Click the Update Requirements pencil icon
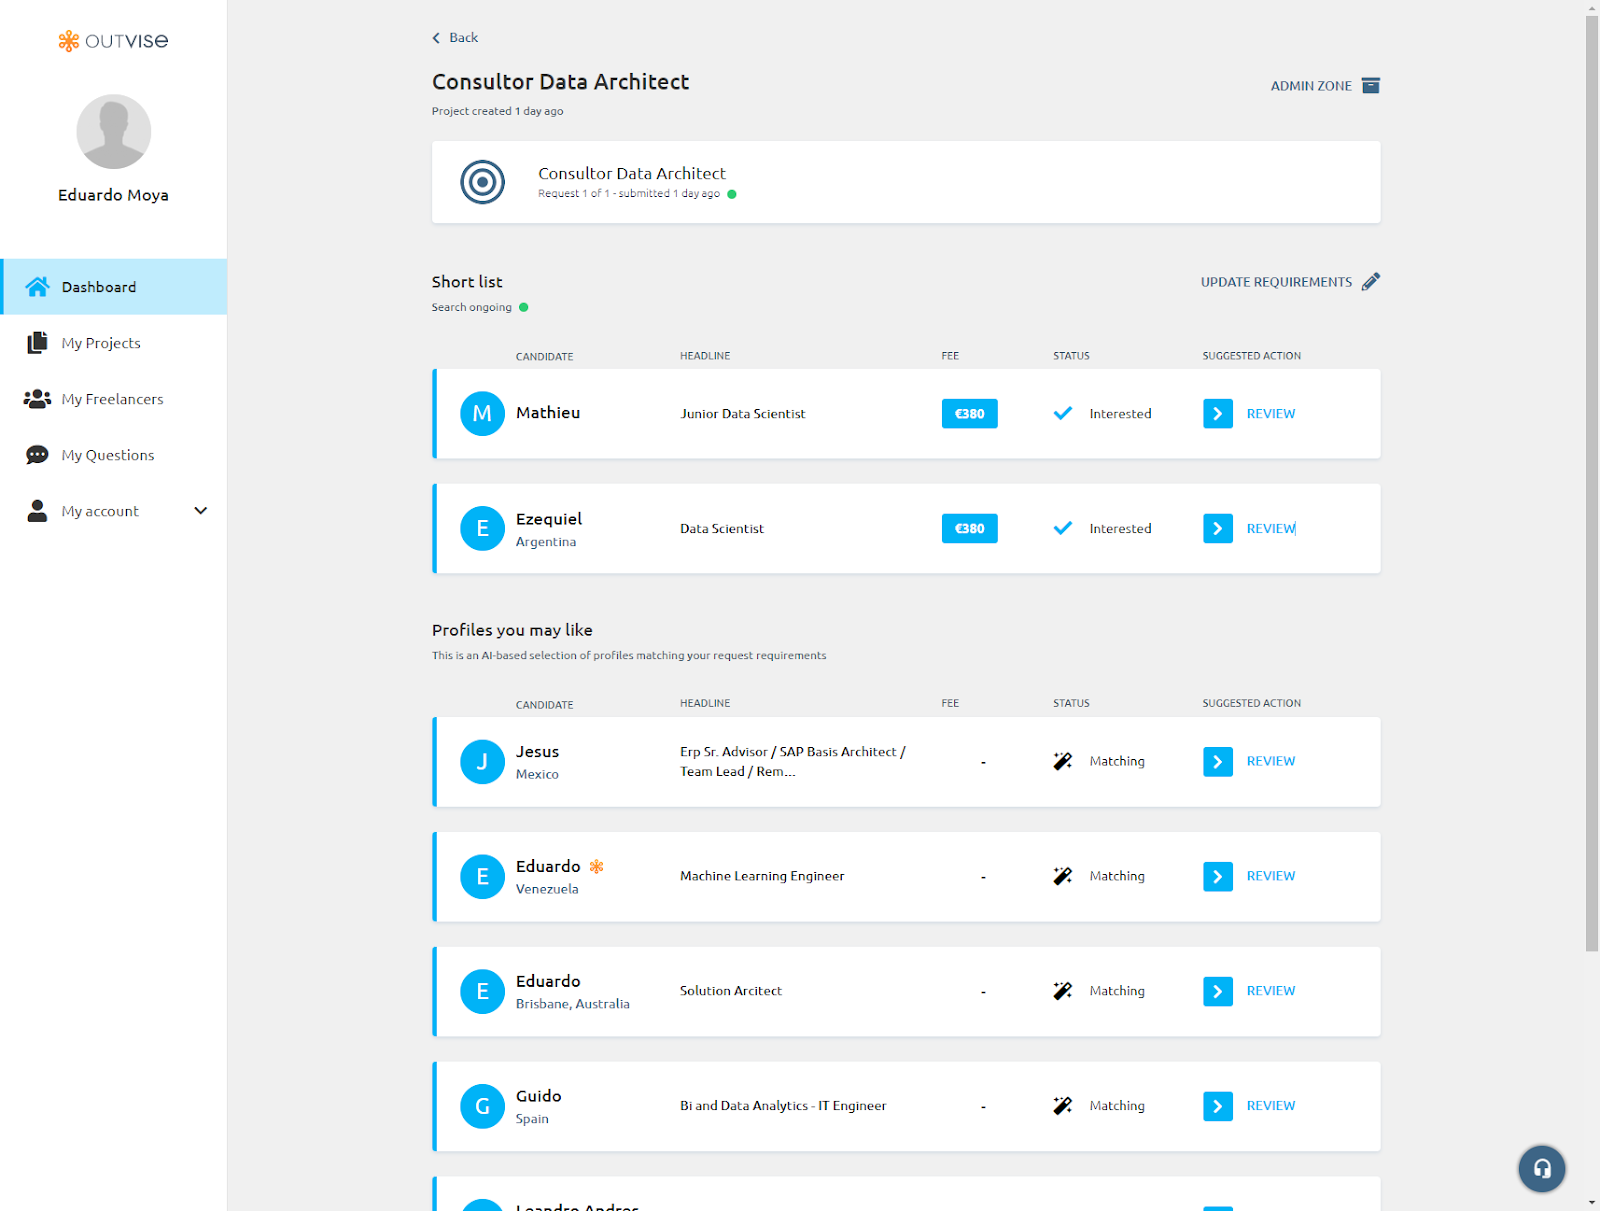Screen dimensions: 1600x1211 1371,282
